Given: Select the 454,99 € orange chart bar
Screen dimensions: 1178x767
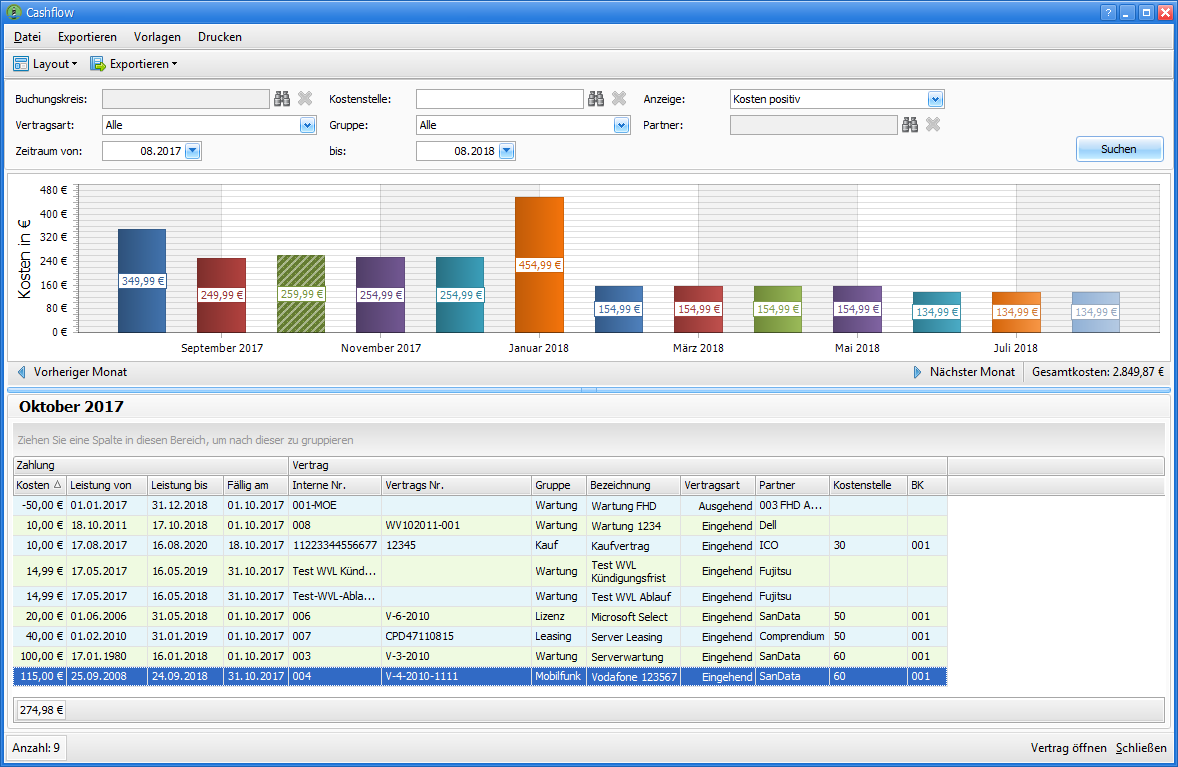Looking at the screenshot, I should [539, 264].
